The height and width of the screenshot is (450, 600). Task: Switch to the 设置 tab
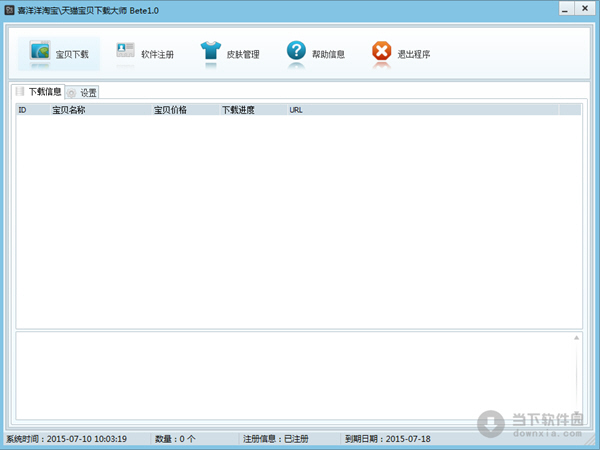(x=82, y=93)
